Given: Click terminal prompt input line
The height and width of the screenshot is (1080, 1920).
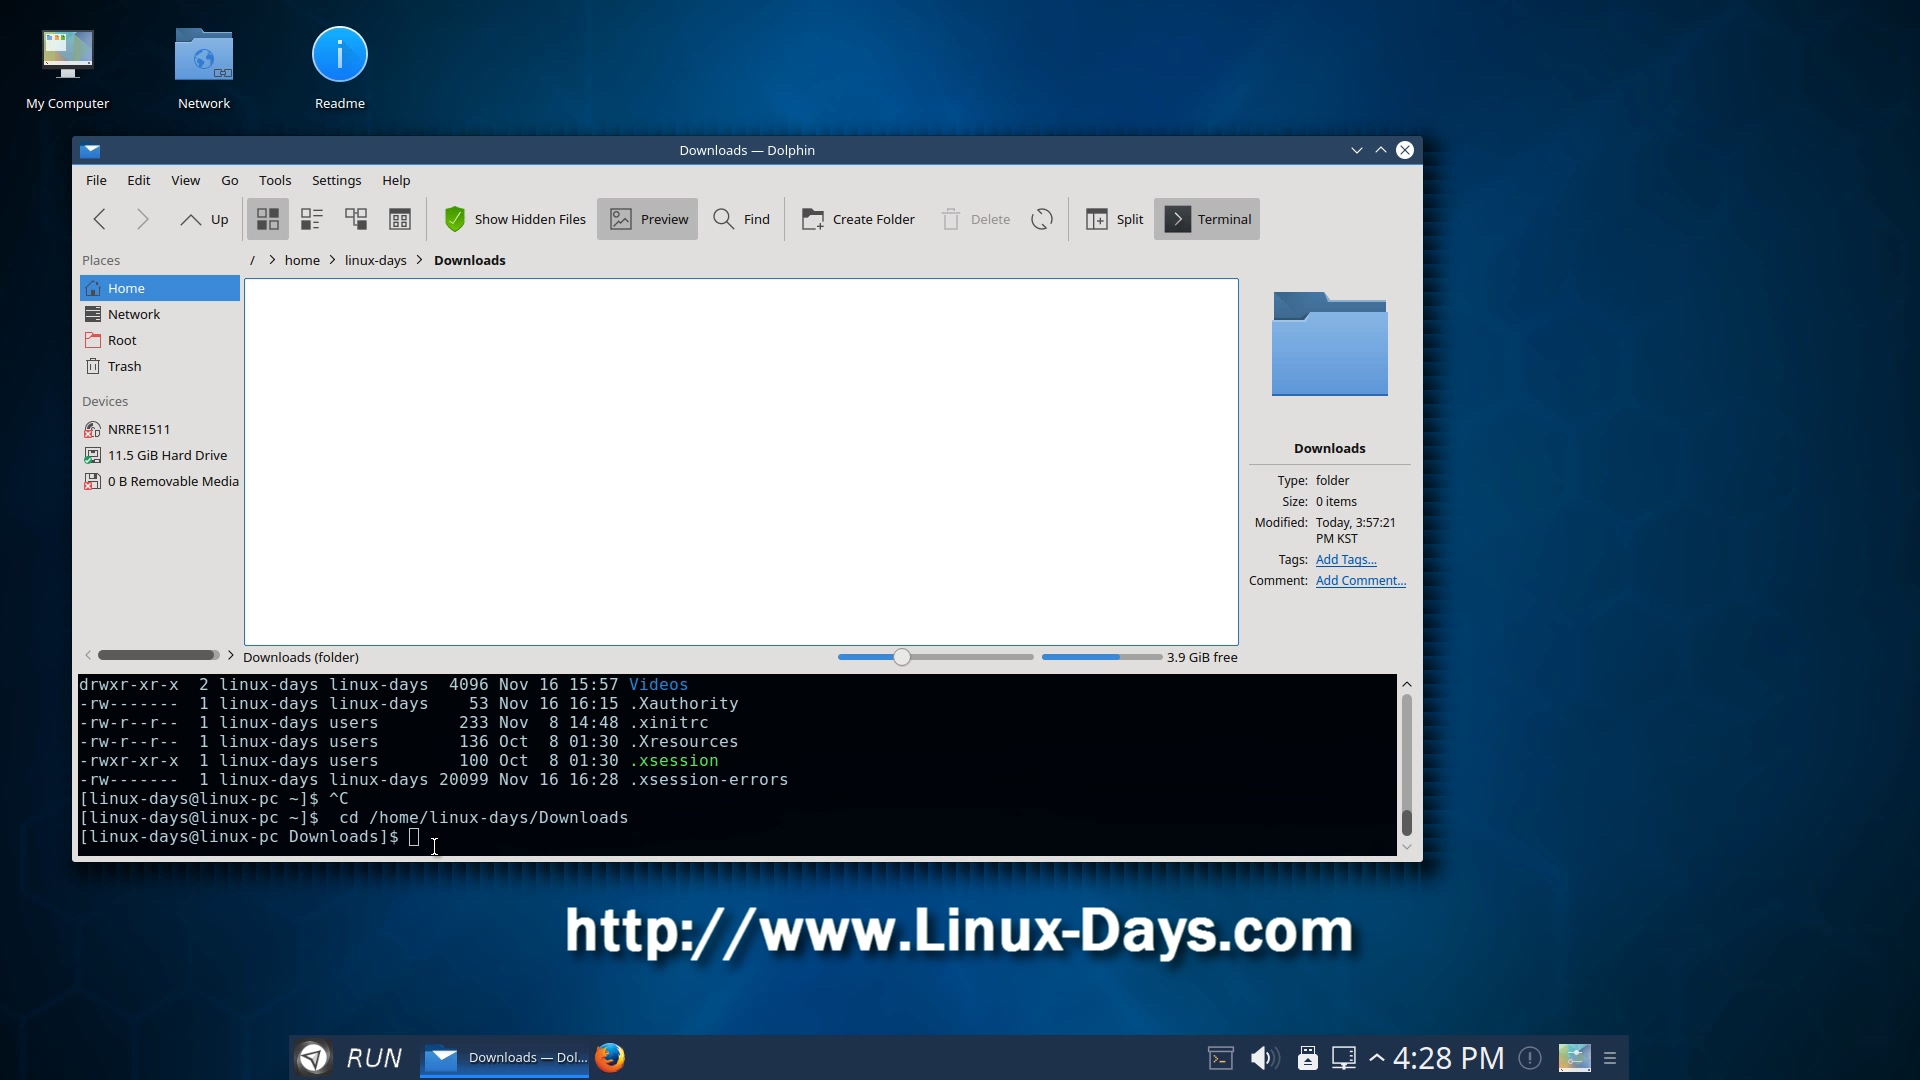Looking at the screenshot, I should coord(737,837).
